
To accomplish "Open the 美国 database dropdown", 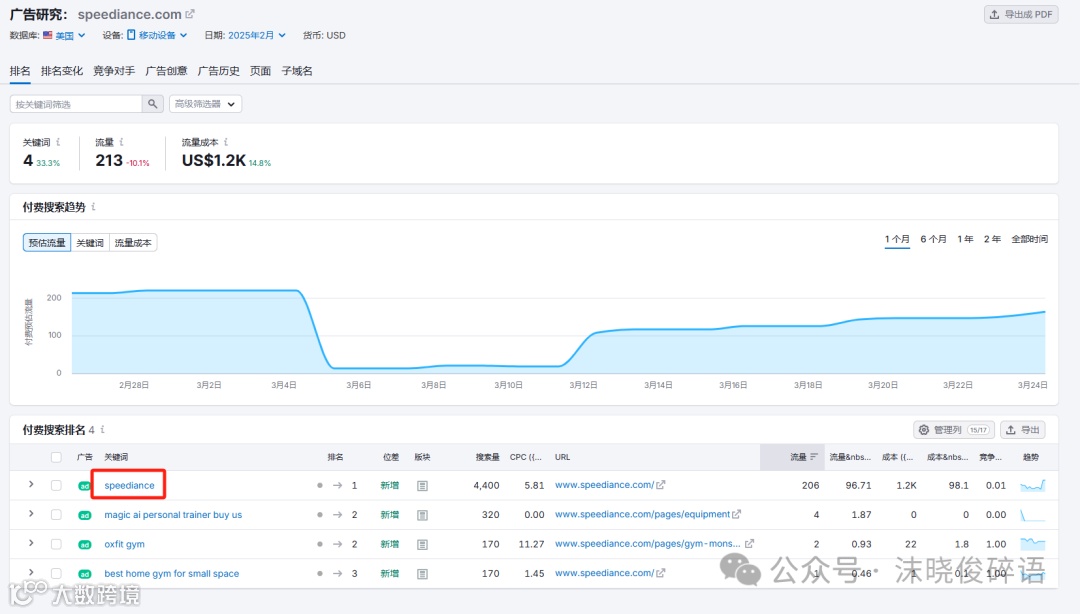I will click(64, 35).
